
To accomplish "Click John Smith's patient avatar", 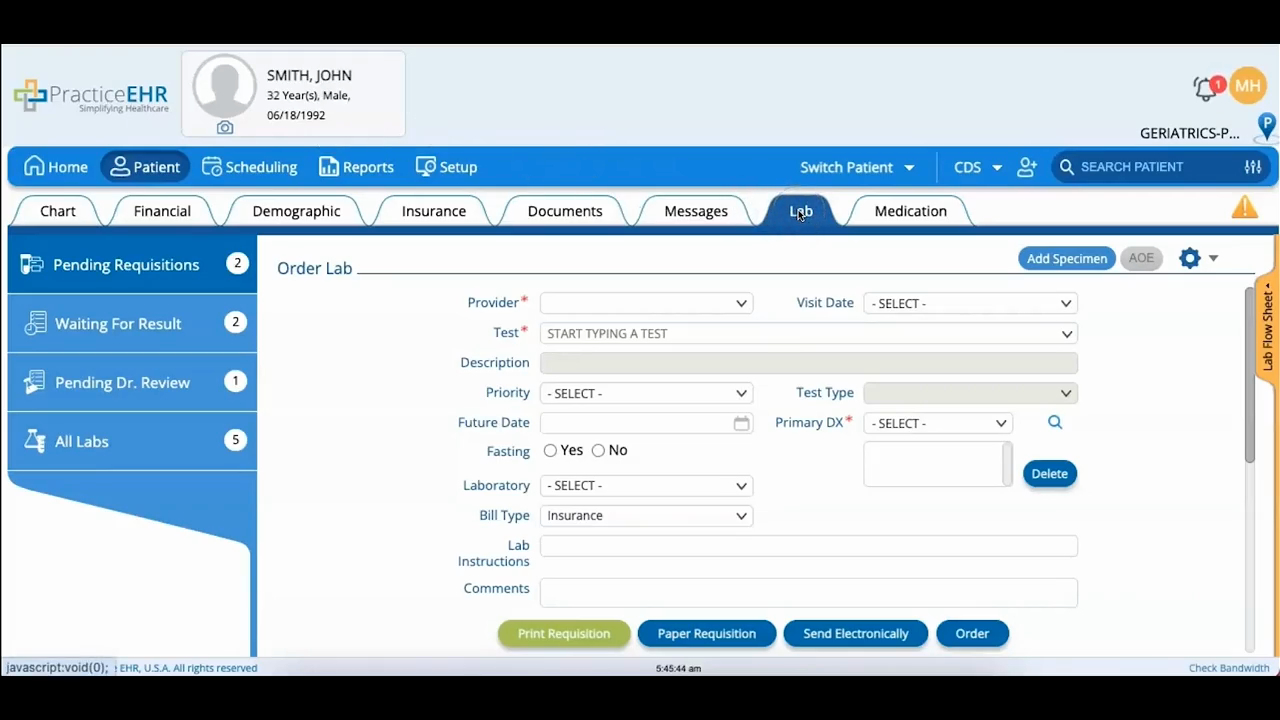I will point(225,86).
